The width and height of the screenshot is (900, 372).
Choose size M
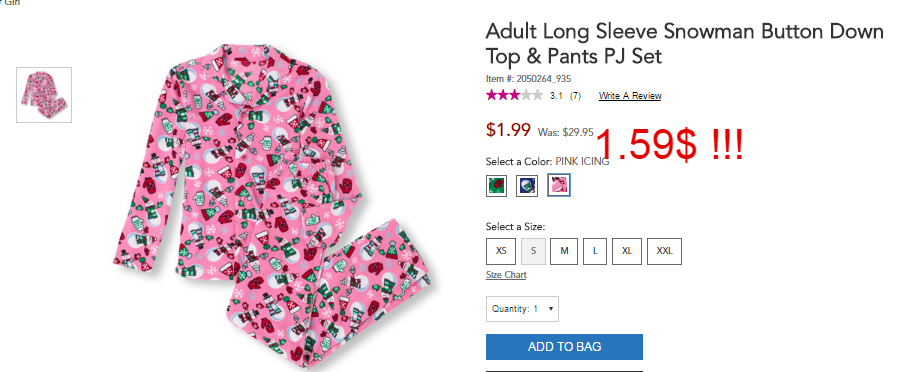coord(564,251)
